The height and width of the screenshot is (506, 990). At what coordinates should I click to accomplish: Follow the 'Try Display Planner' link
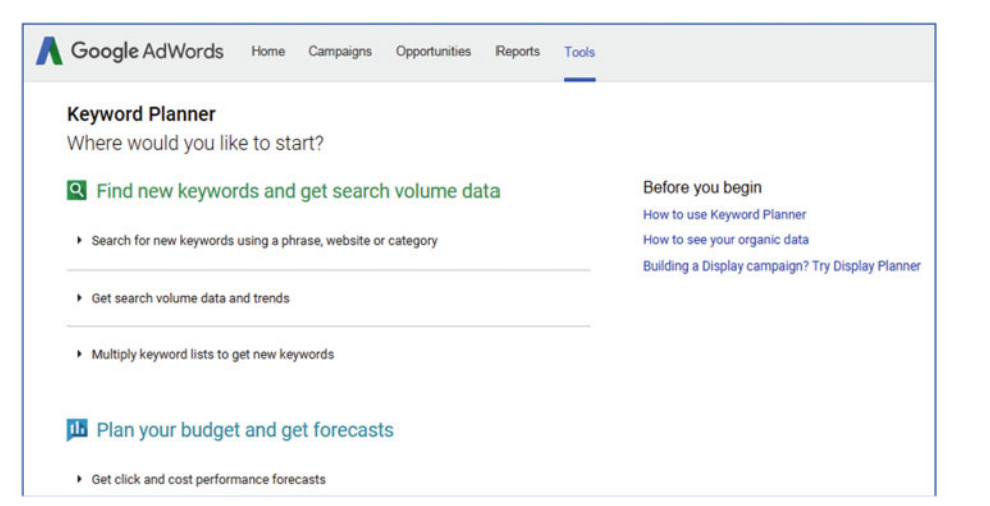pos(866,266)
